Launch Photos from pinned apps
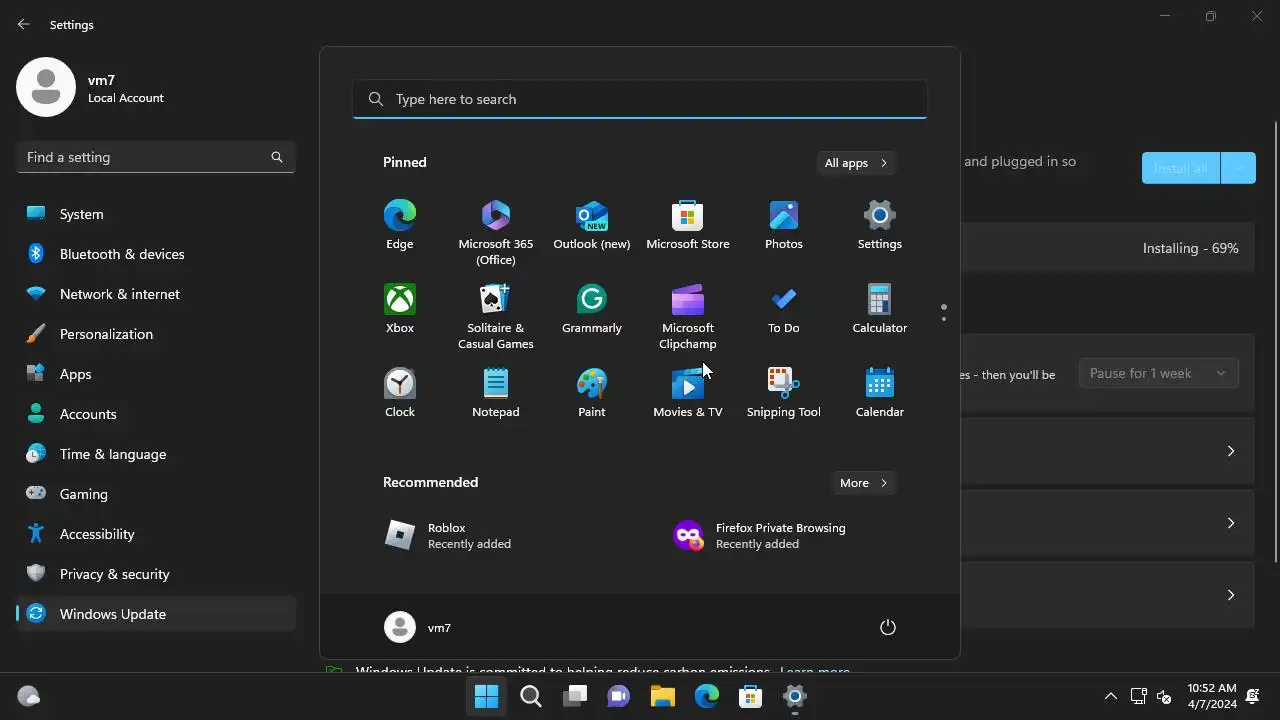The image size is (1280, 720). pos(783,225)
